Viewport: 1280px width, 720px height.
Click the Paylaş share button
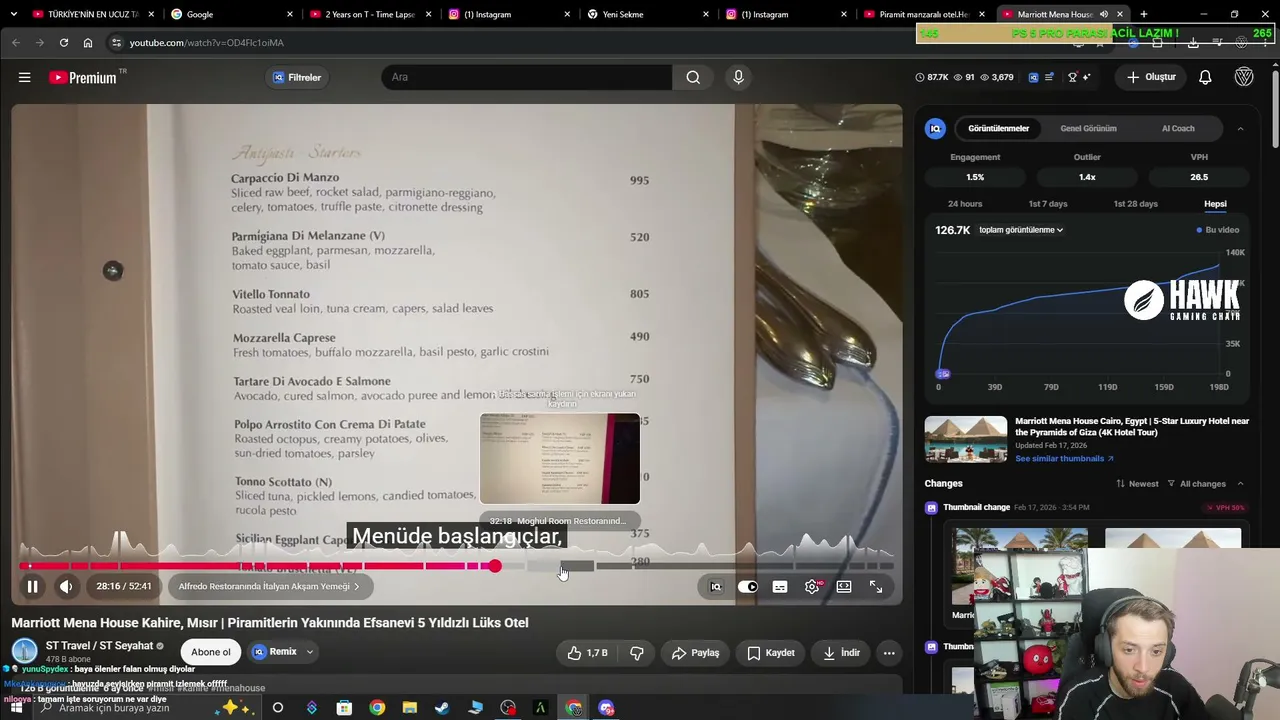click(696, 653)
